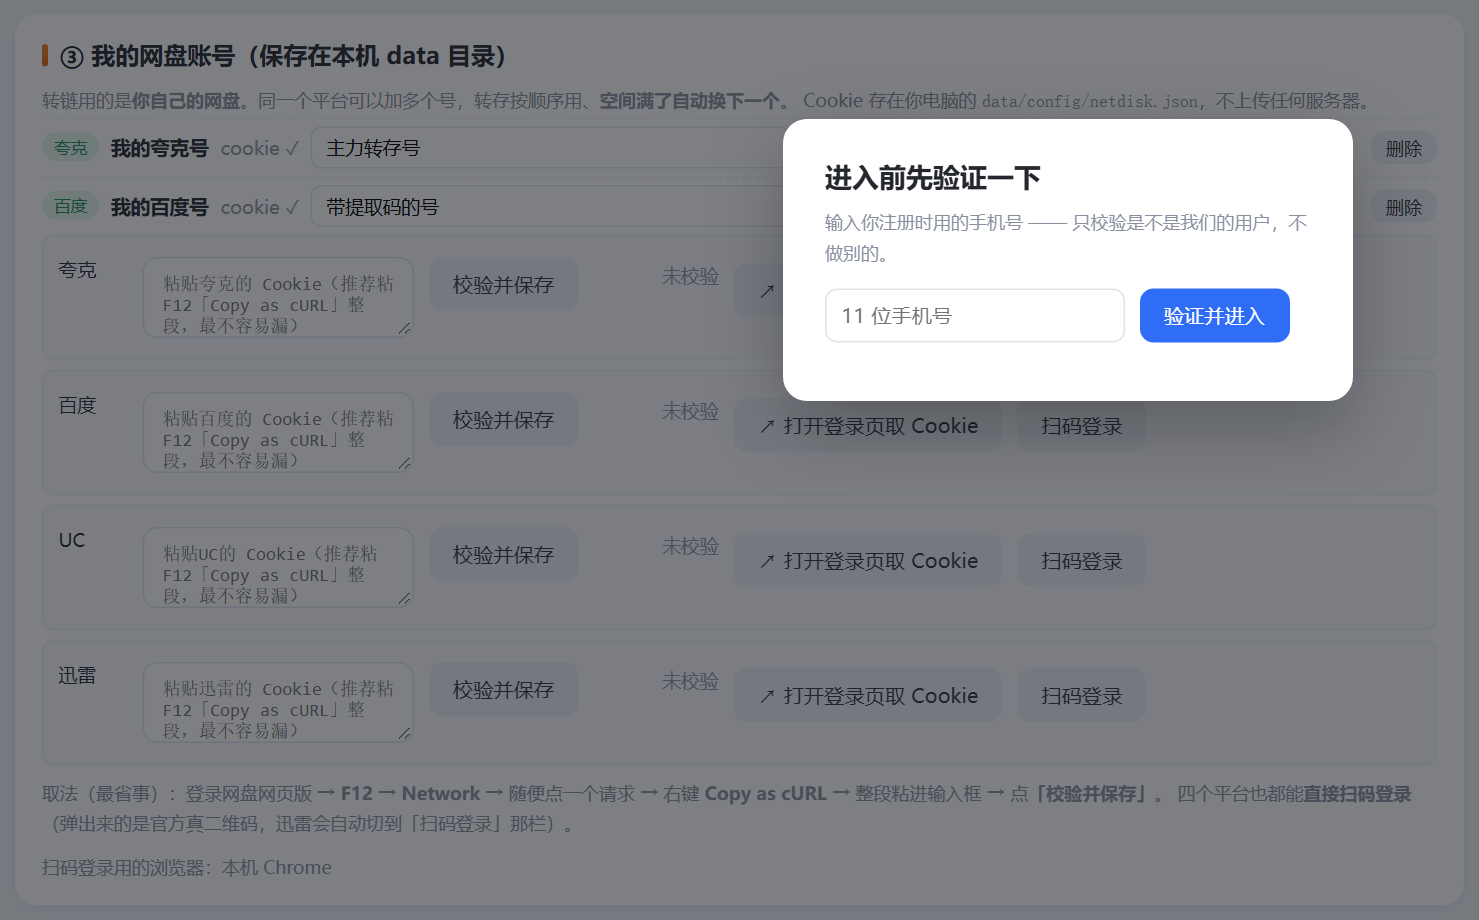Click the arrow icon on UC login-page button
Viewport: 1479px width, 920px height.
pos(767,562)
